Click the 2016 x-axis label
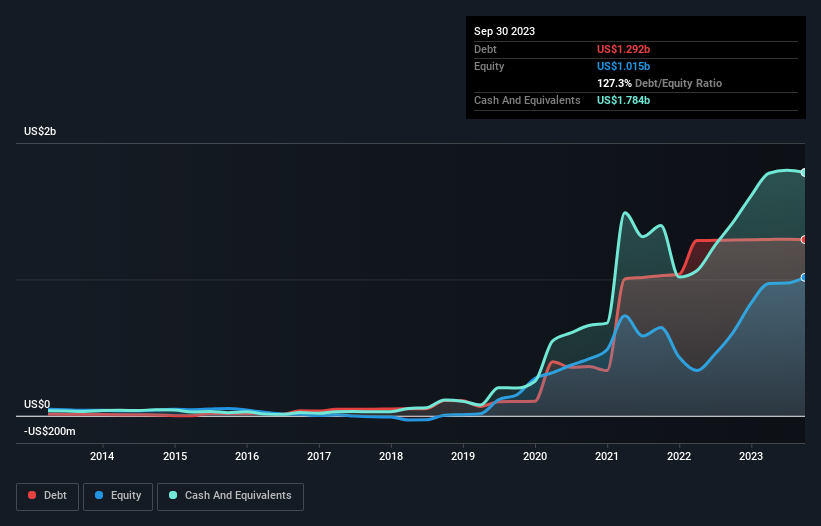The image size is (821, 526). pos(247,456)
